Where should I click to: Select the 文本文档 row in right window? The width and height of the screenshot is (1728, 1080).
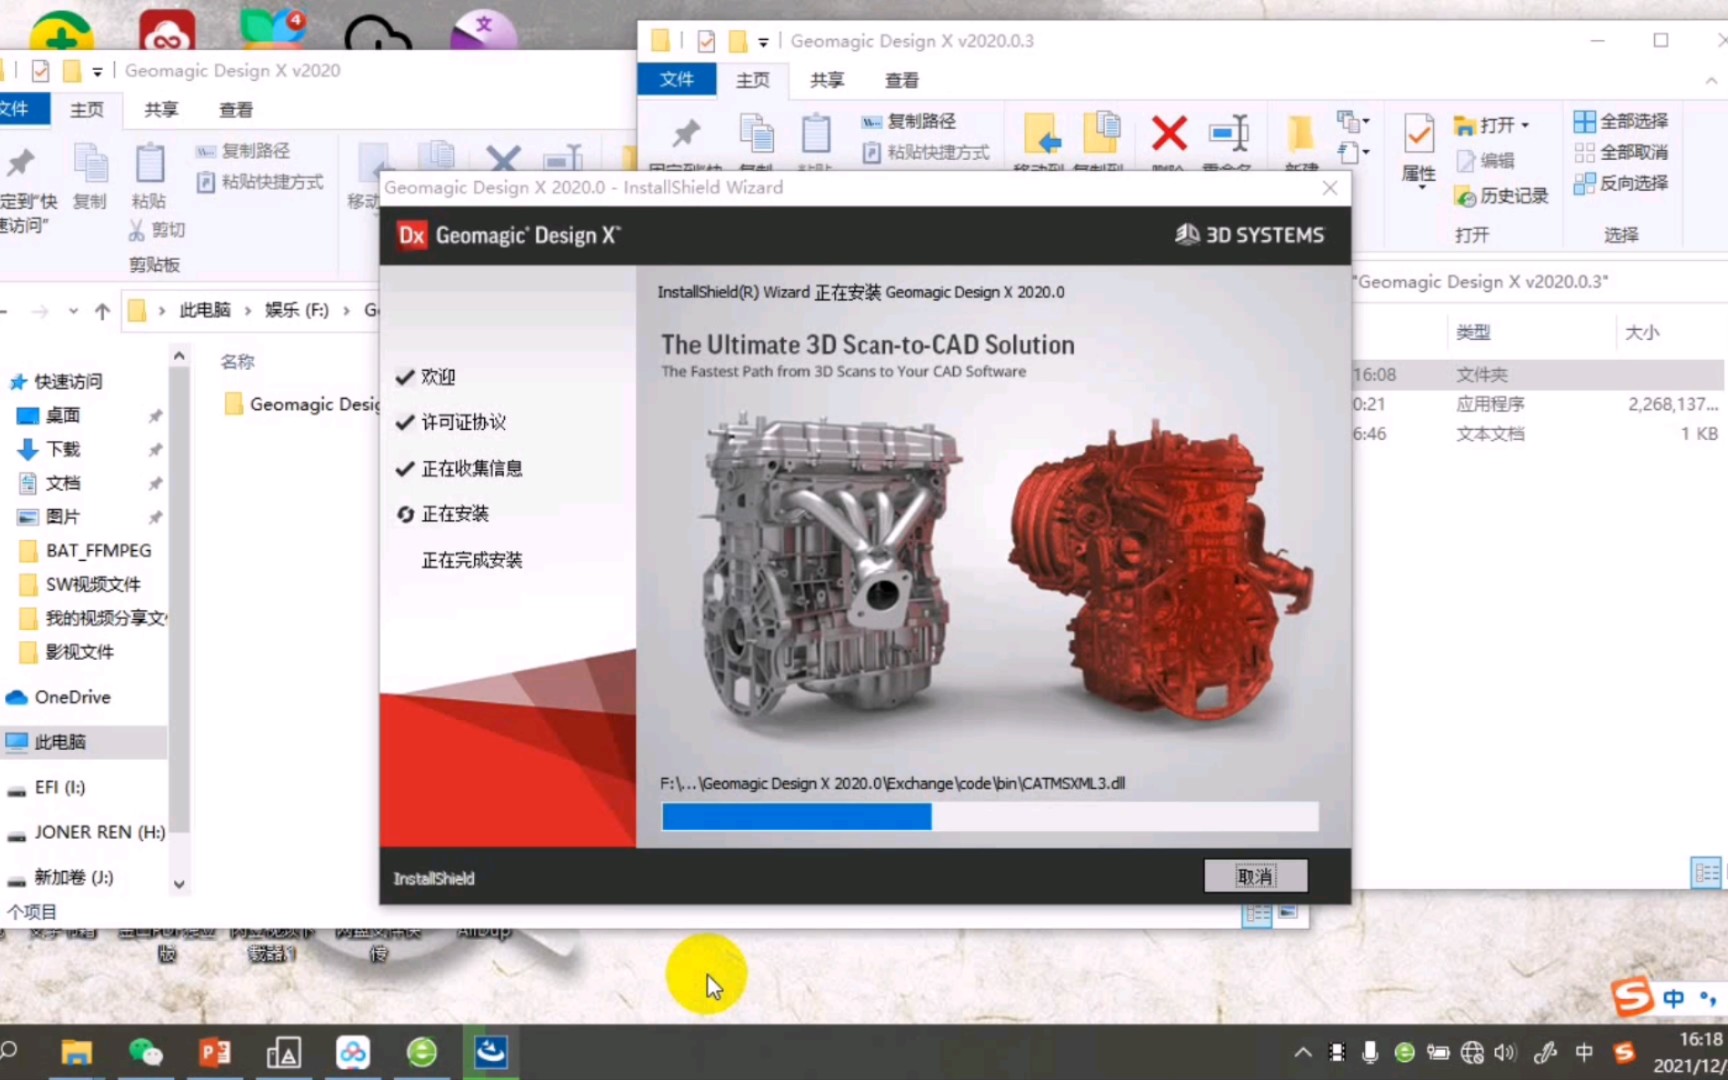[1539, 434]
